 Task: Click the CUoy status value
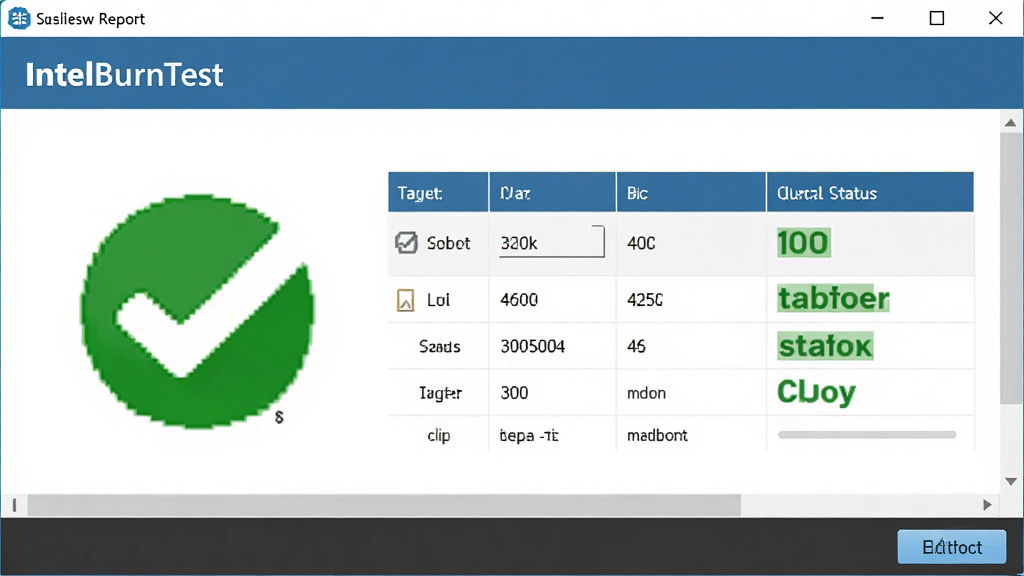pos(816,392)
